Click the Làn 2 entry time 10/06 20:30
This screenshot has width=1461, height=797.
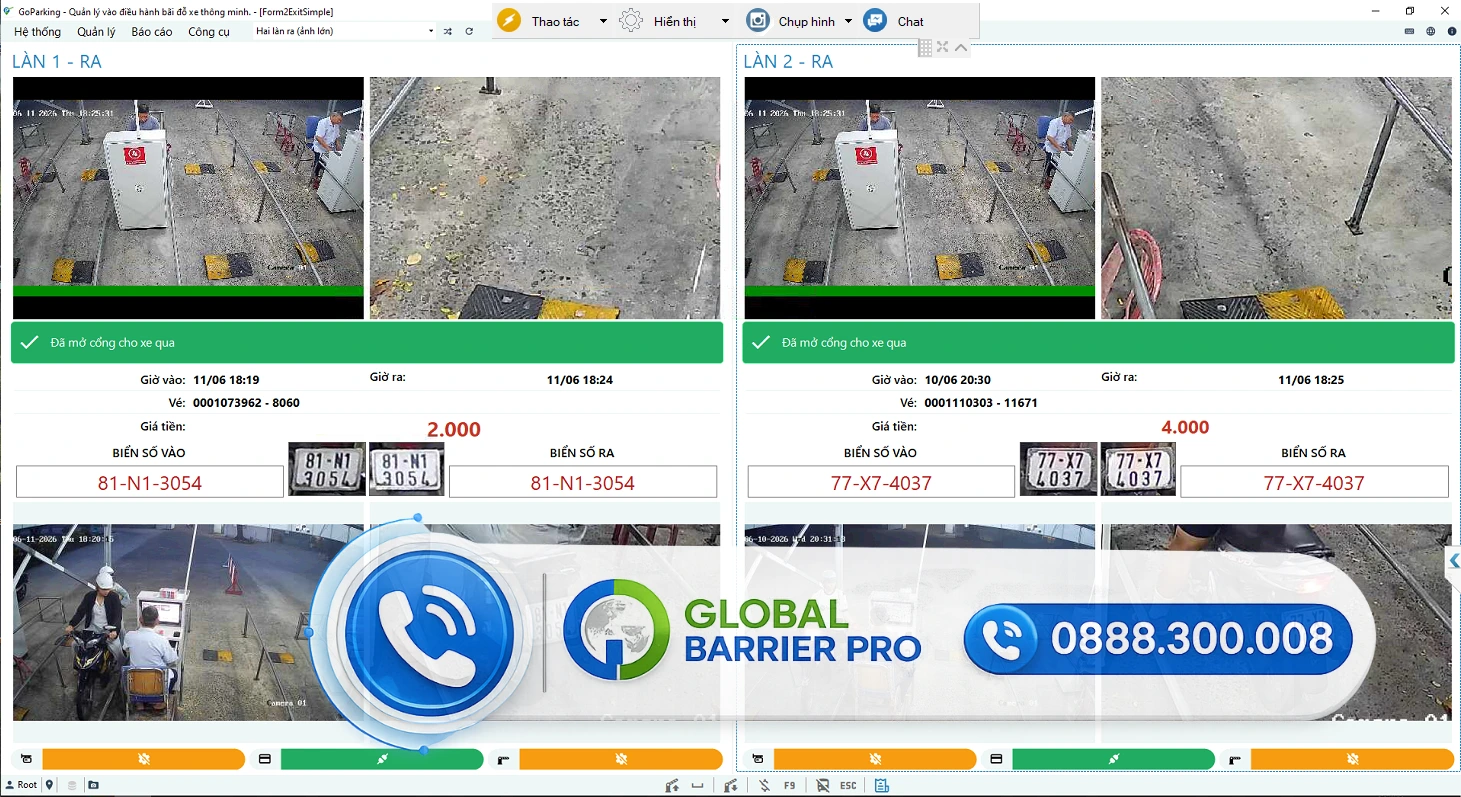point(957,380)
